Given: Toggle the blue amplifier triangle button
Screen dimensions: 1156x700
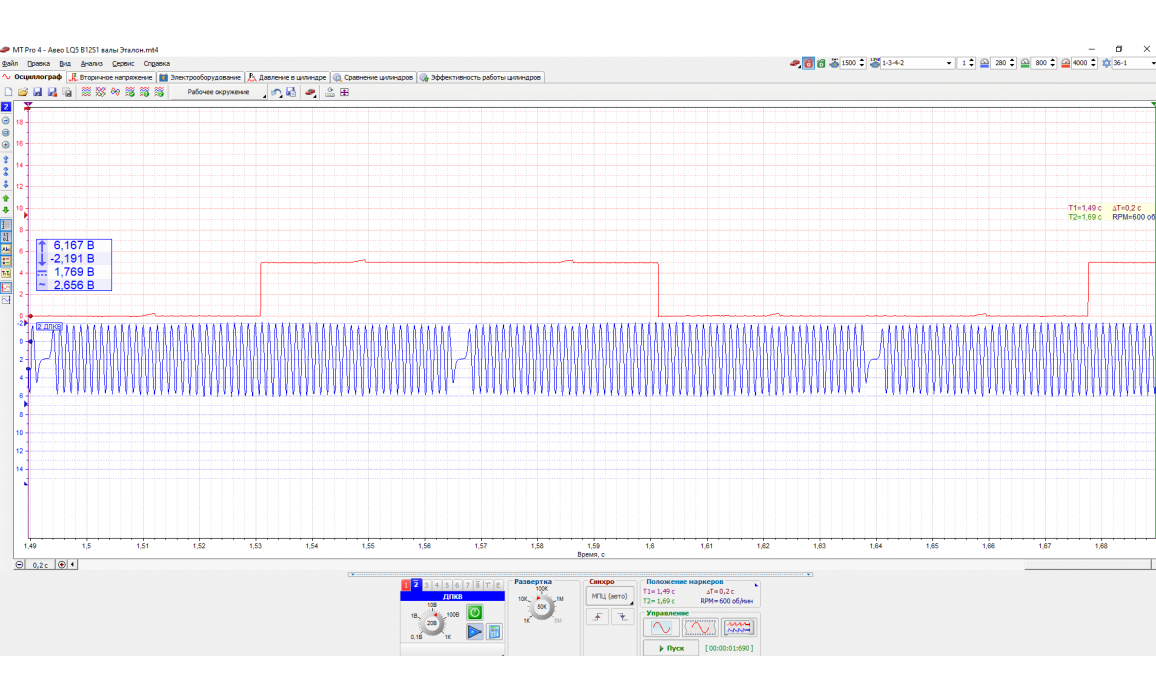Looking at the screenshot, I should 475,631.
